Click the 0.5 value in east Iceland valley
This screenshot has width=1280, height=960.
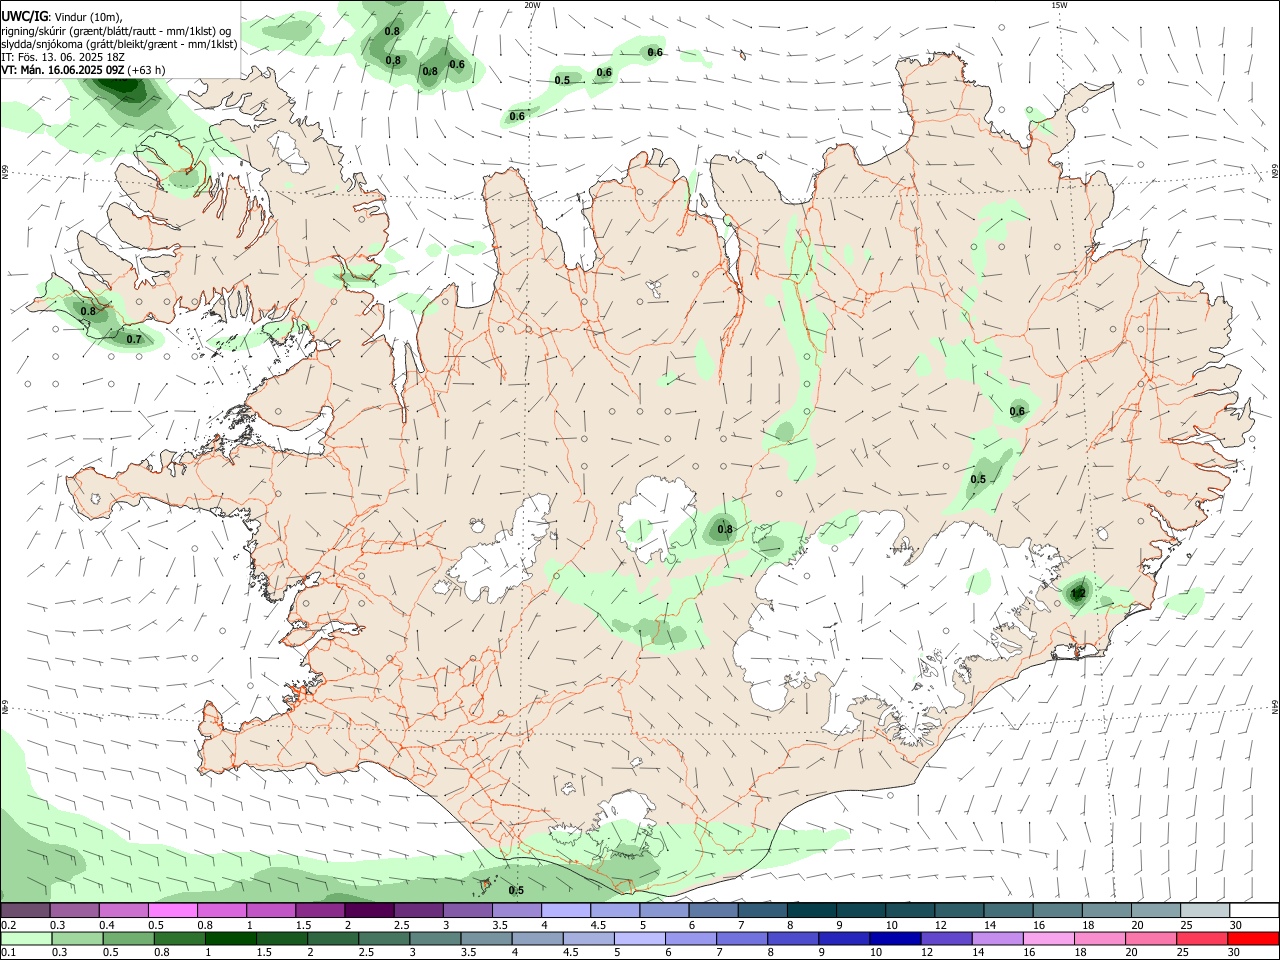click(978, 479)
